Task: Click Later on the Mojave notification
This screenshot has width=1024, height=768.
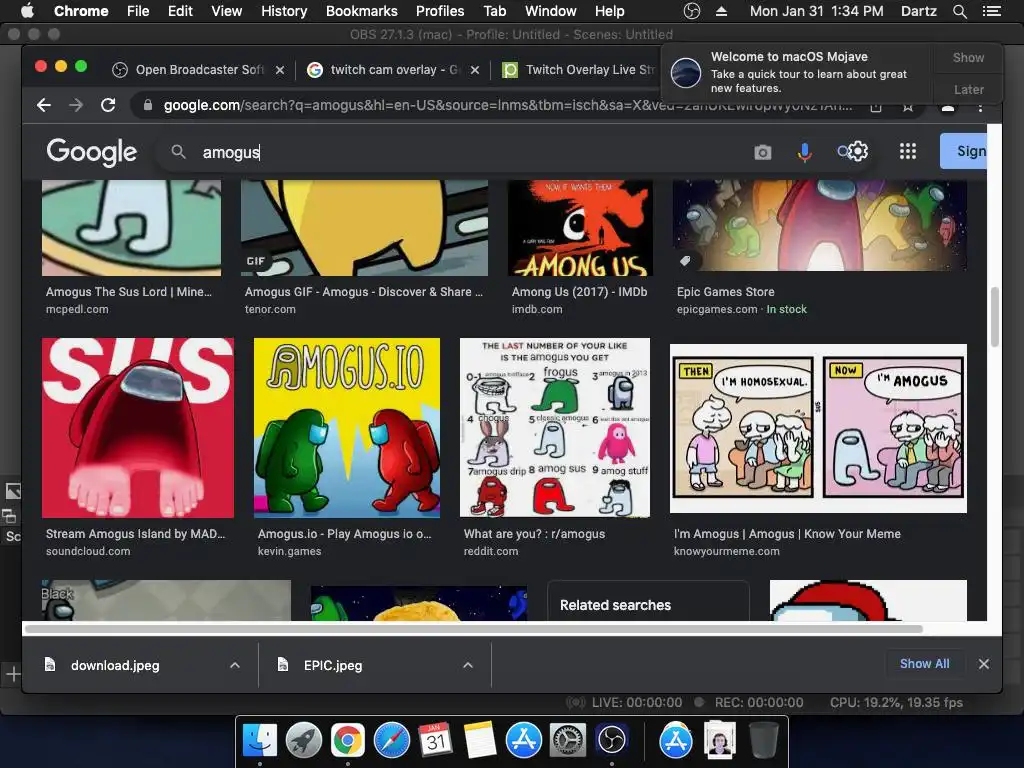Action: [968, 89]
